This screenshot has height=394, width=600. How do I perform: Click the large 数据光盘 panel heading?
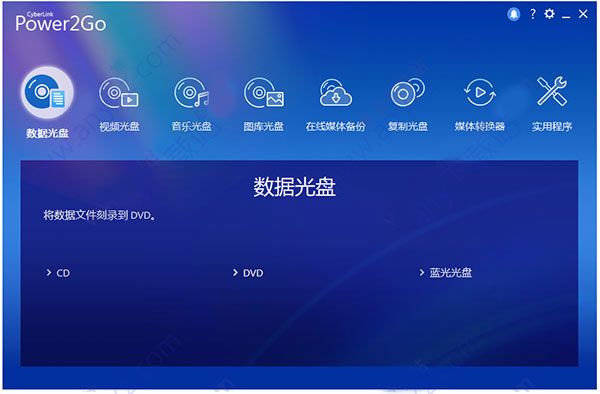pos(294,187)
